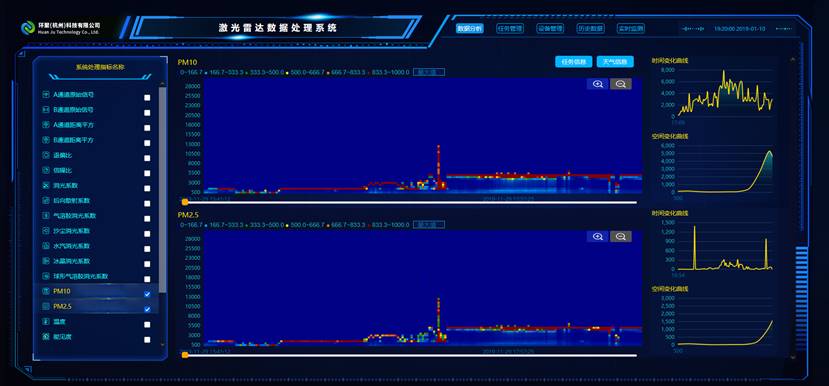Switch to the 任务管理 tab
Viewport: 829px width, 386px height.
click(510, 29)
